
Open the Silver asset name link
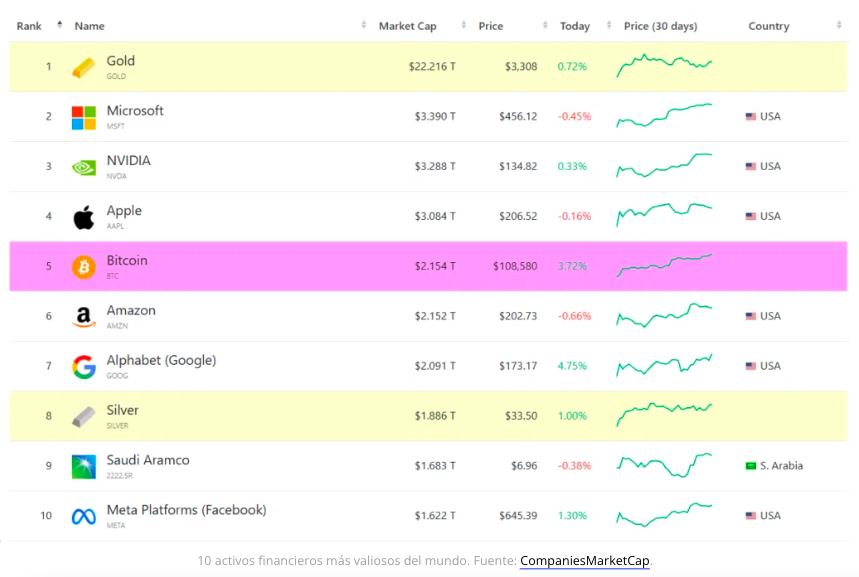click(123, 410)
